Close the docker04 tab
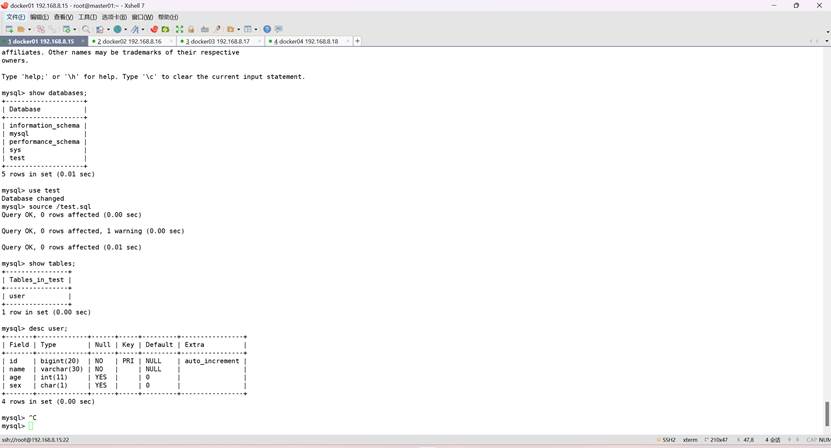 [x=348, y=41]
